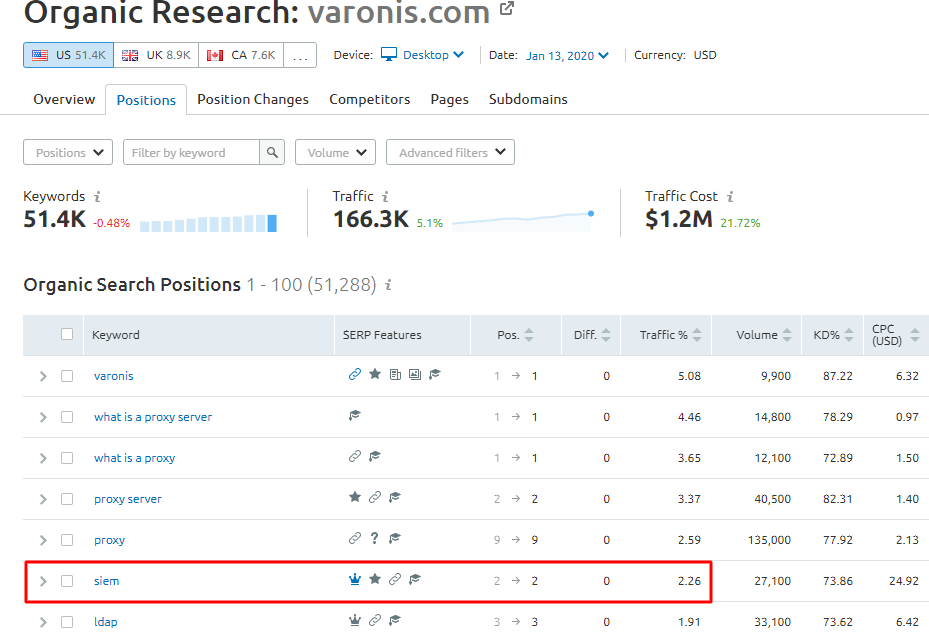Click the reviews star icon in varonis row
Screen dimensions: 929x638
[x=375, y=374]
